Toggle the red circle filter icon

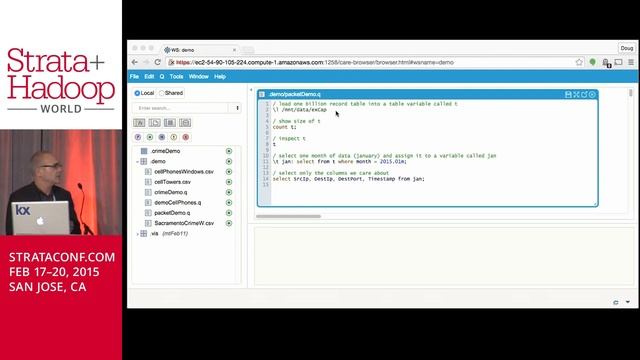[x=186, y=137]
